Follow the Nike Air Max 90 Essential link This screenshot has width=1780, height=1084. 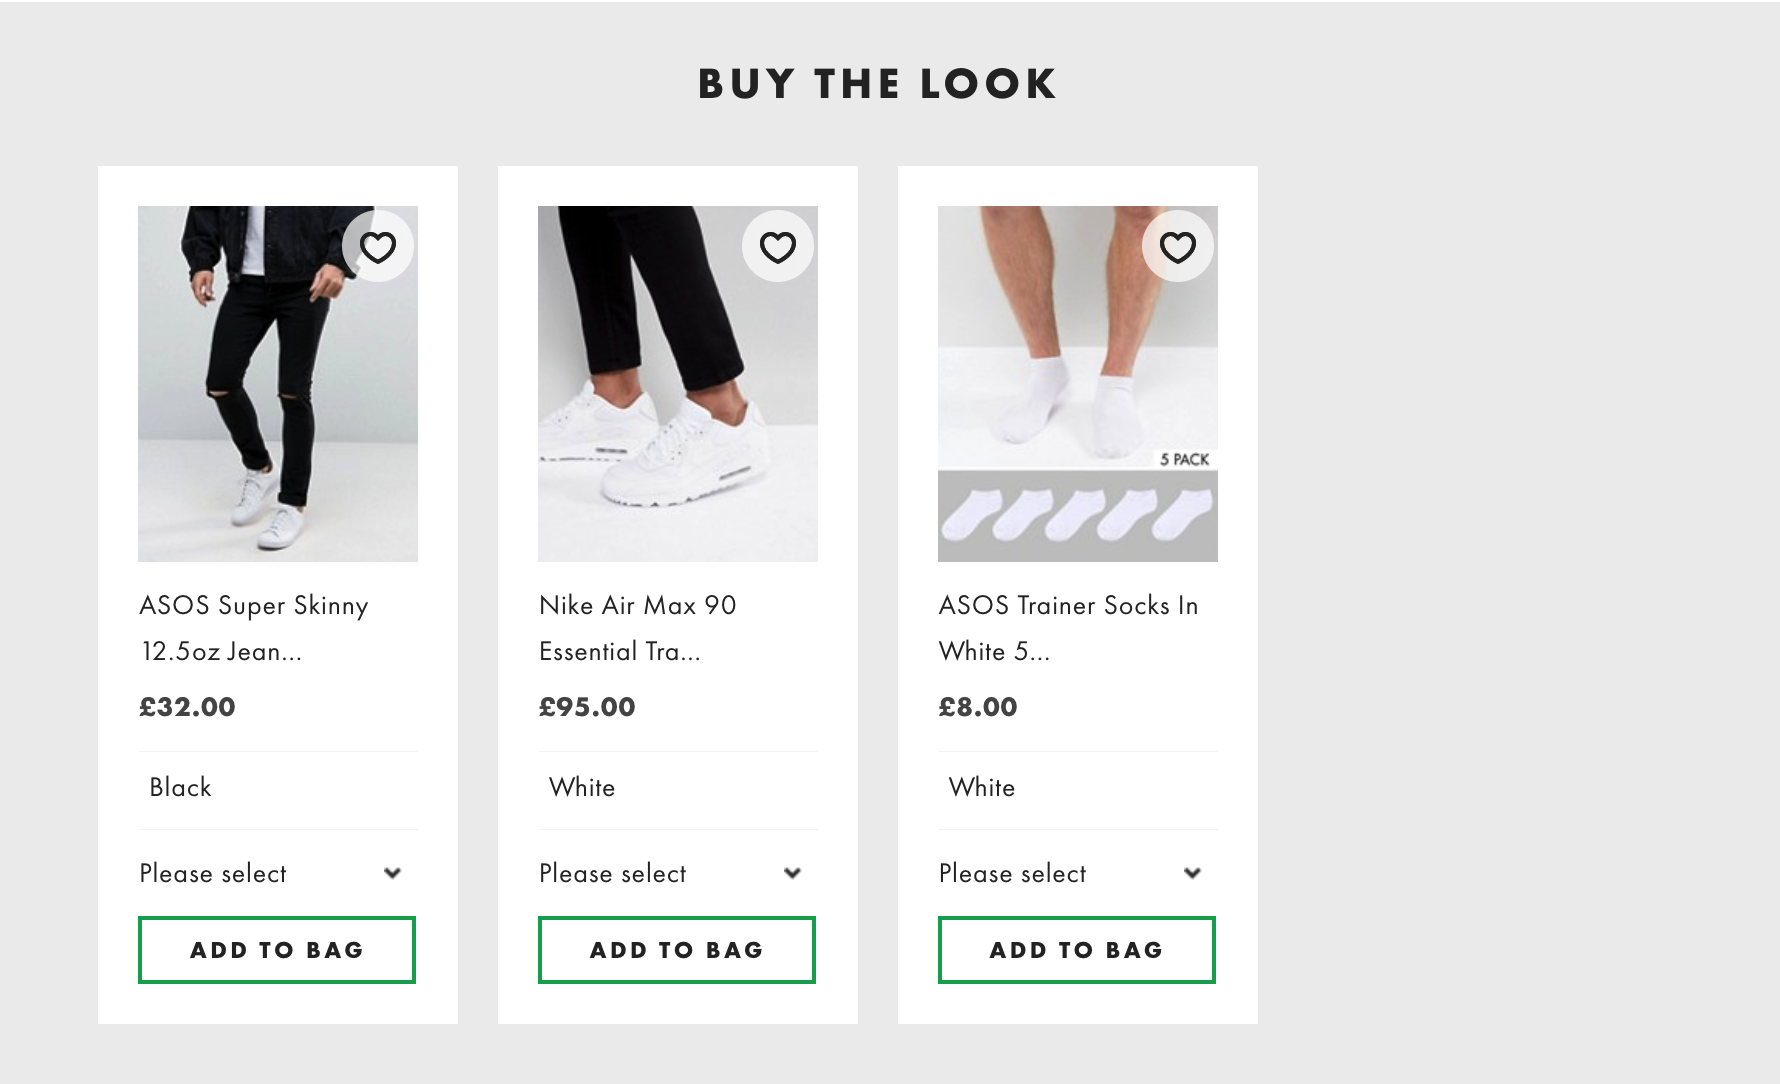pyautogui.click(x=638, y=628)
